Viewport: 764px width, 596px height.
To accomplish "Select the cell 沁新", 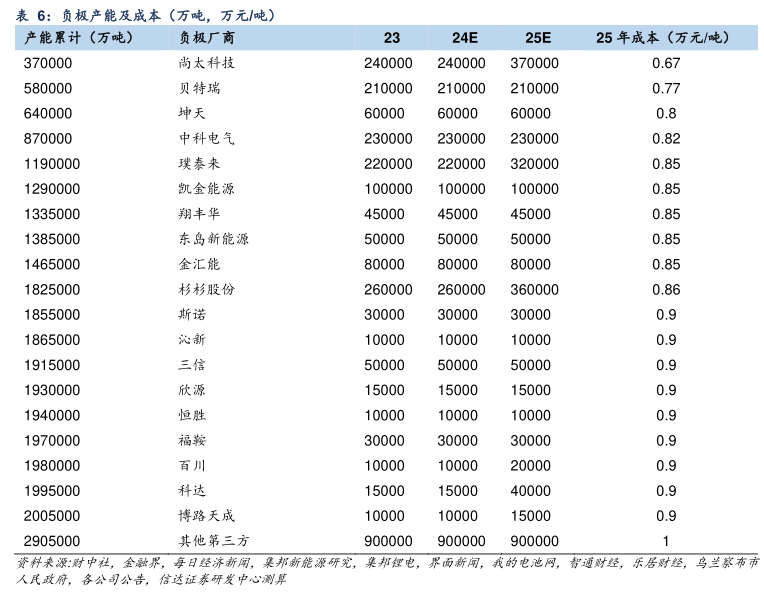I will click(x=192, y=340).
